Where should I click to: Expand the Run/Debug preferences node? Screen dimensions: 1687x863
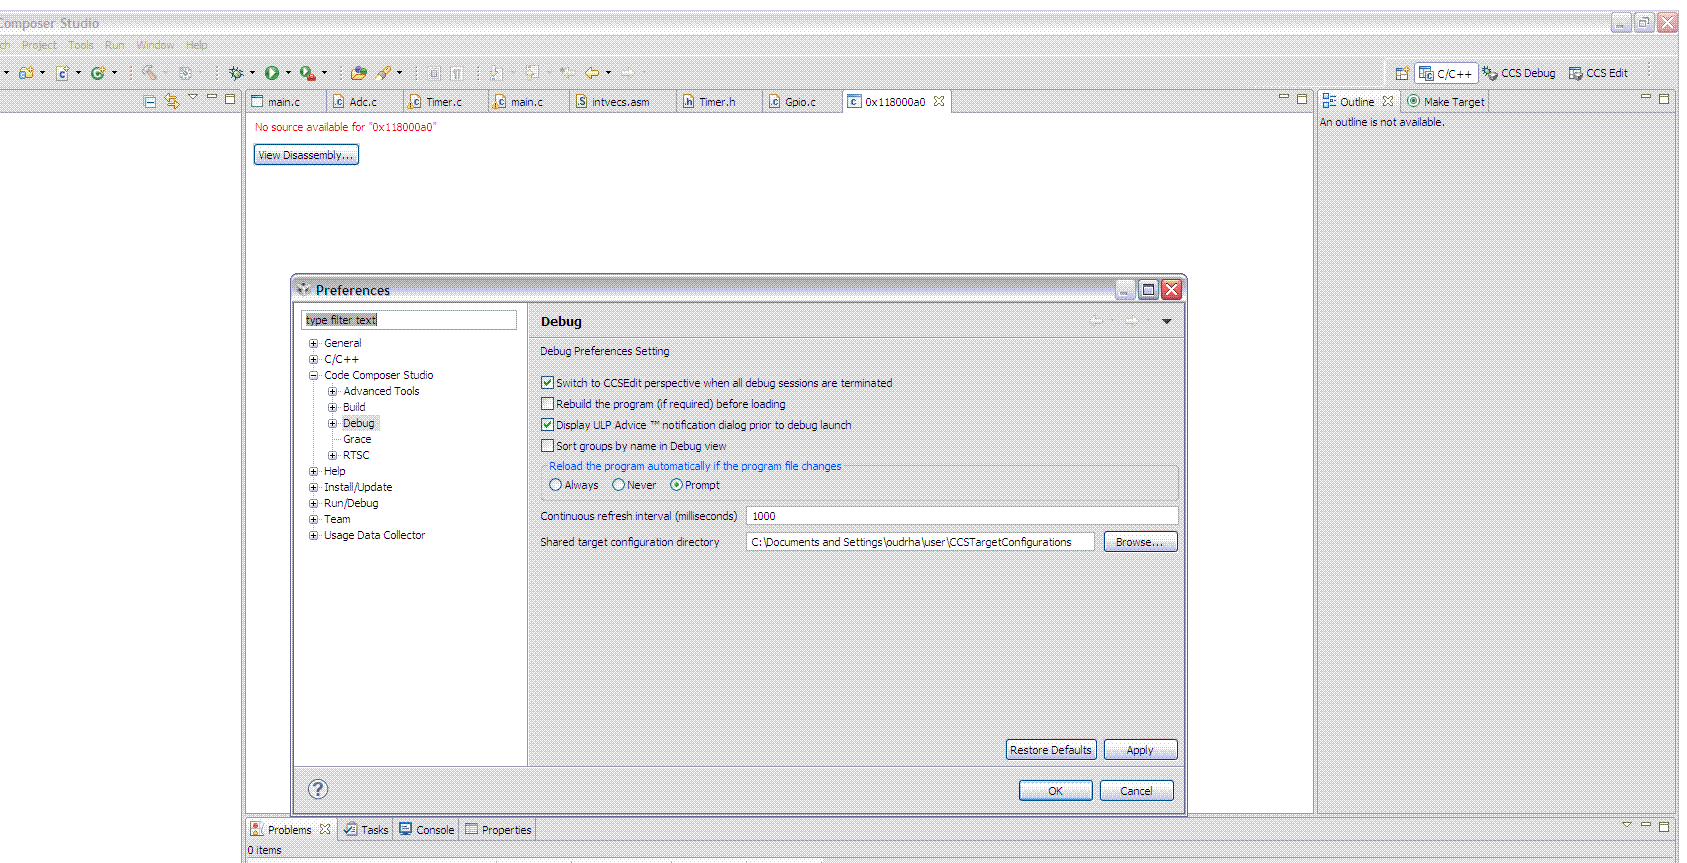313,503
